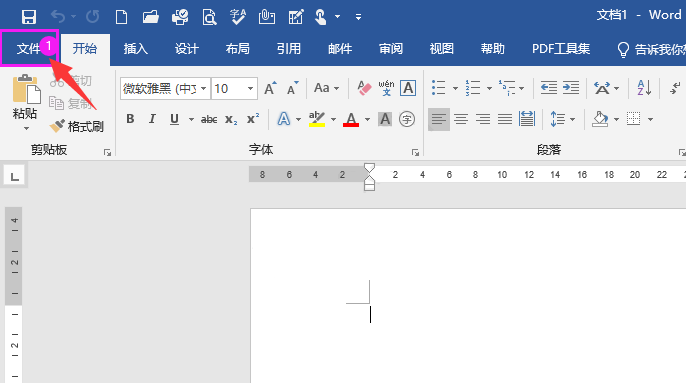Click the 告诉我 Tell Me search box
The image size is (686, 383).
pos(650,49)
